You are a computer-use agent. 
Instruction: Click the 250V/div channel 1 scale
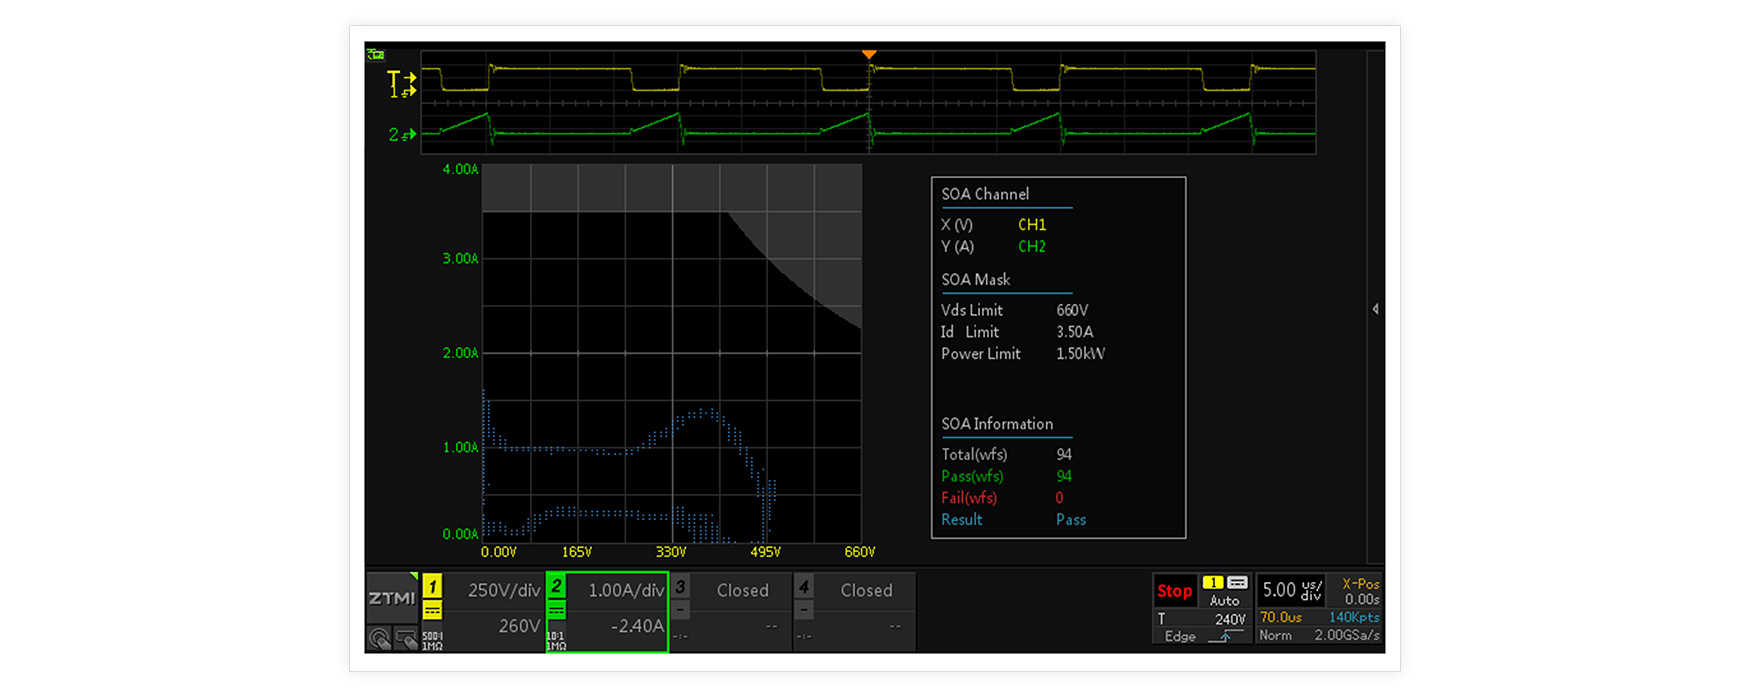(503, 591)
